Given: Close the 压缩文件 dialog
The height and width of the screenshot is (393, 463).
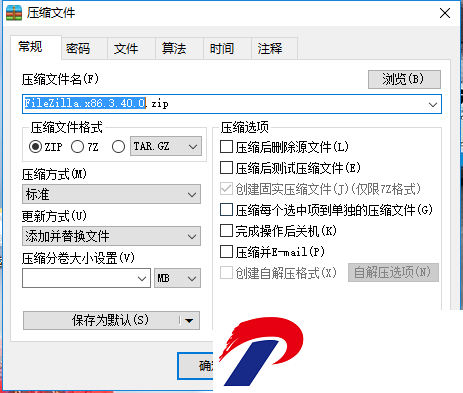Looking at the screenshot, I should 445,13.
